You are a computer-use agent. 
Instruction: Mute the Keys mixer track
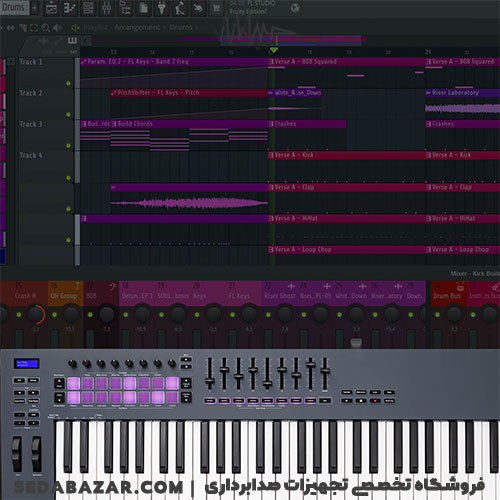[197, 314]
